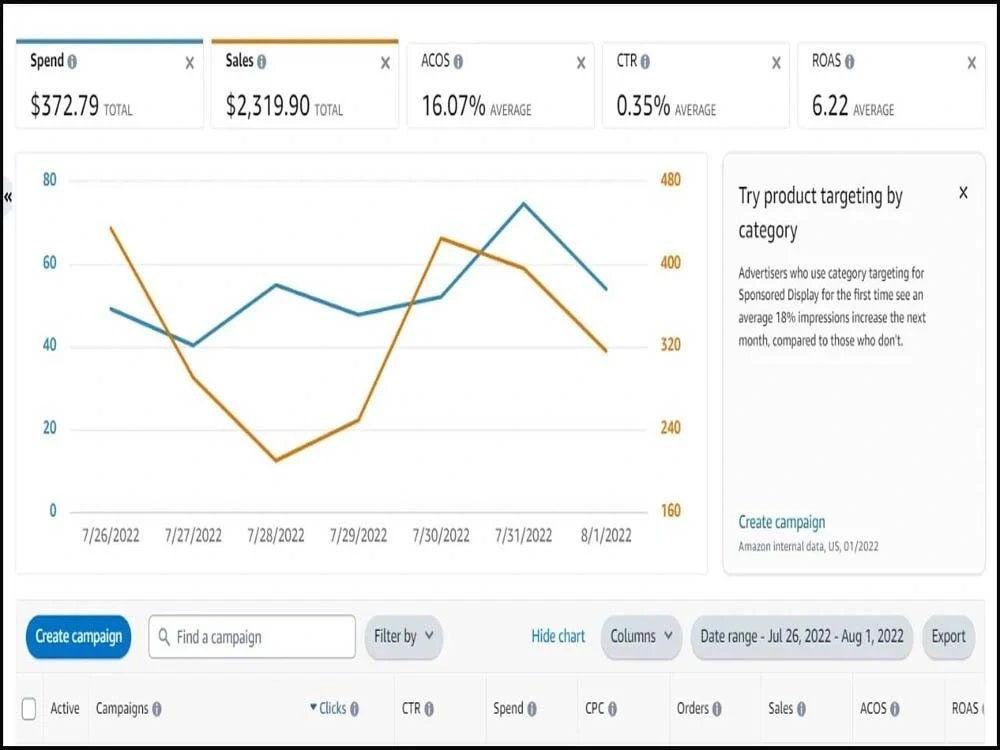Remove the ROAS metric card
Screen dimensions: 1000x750
pyautogui.click(x=971, y=63)
